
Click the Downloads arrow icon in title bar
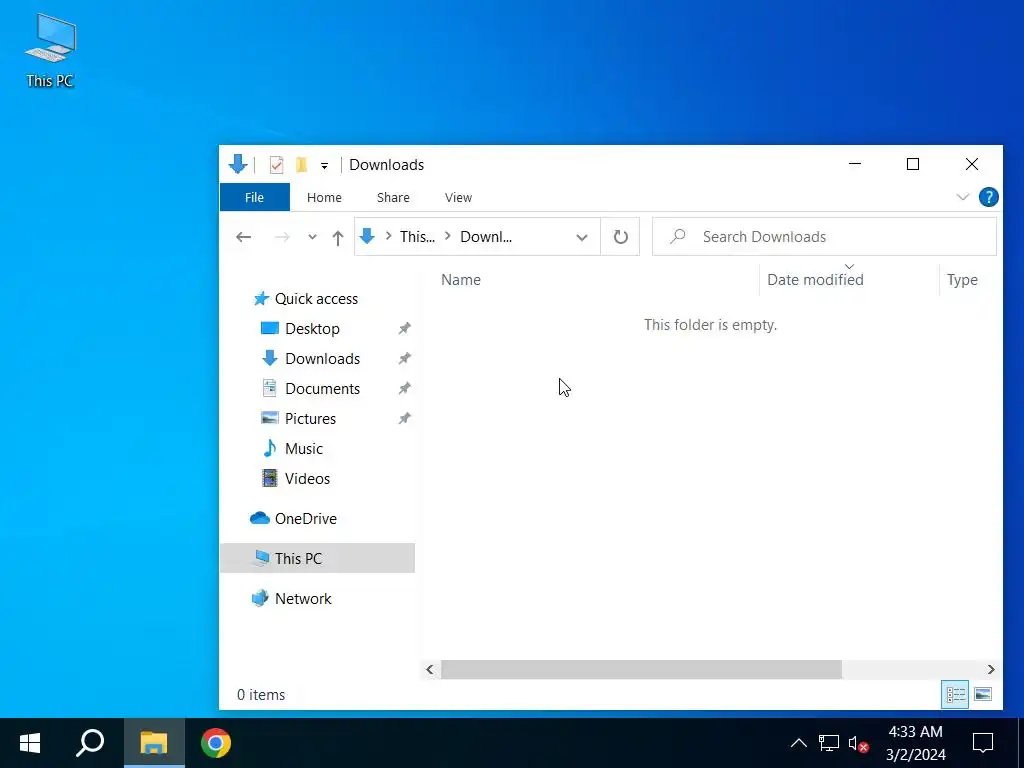[x=238, y=165]
